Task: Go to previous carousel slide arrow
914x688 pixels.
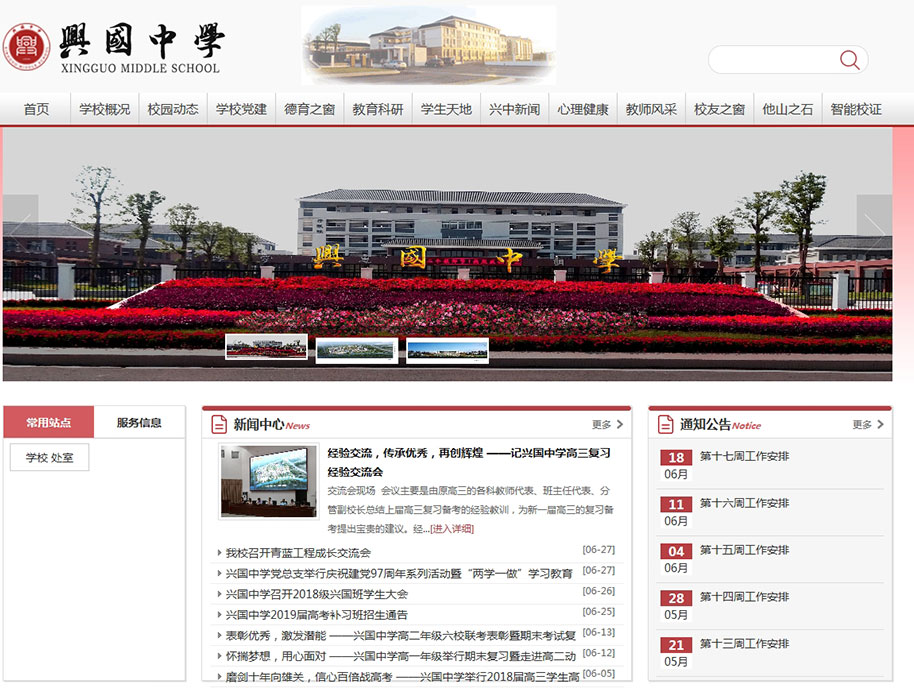Action: coord(20,225)
